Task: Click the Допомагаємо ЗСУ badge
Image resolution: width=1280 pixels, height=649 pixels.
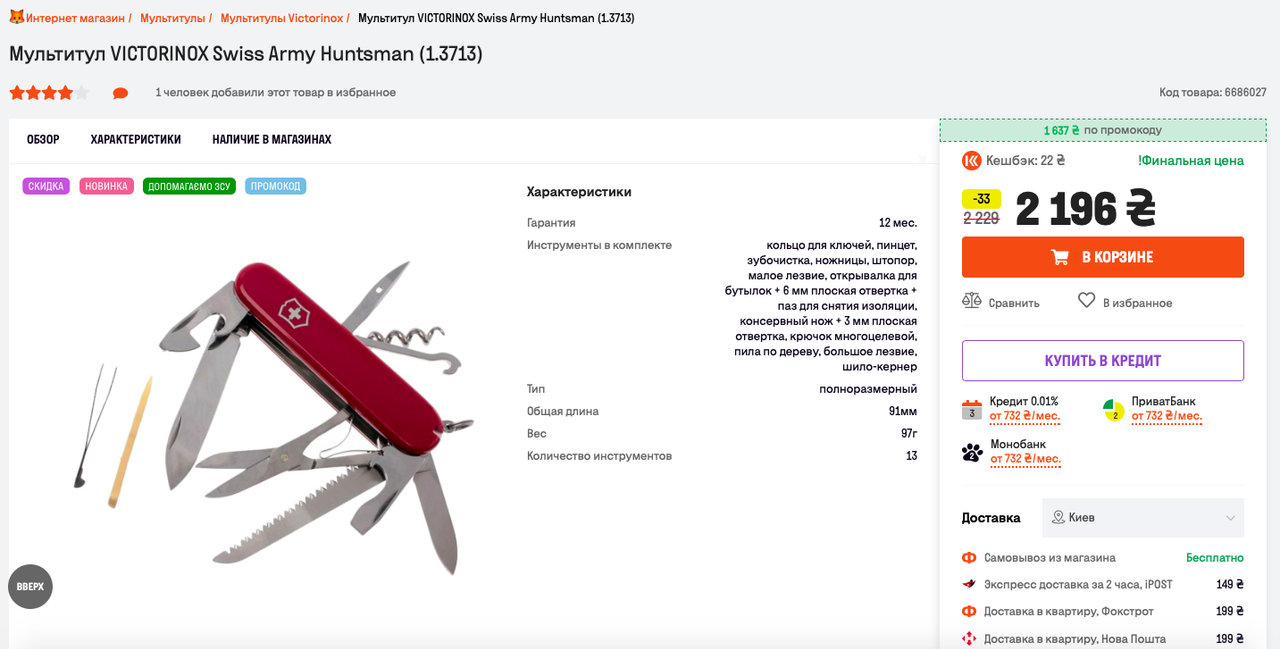Action: (189, 186)
